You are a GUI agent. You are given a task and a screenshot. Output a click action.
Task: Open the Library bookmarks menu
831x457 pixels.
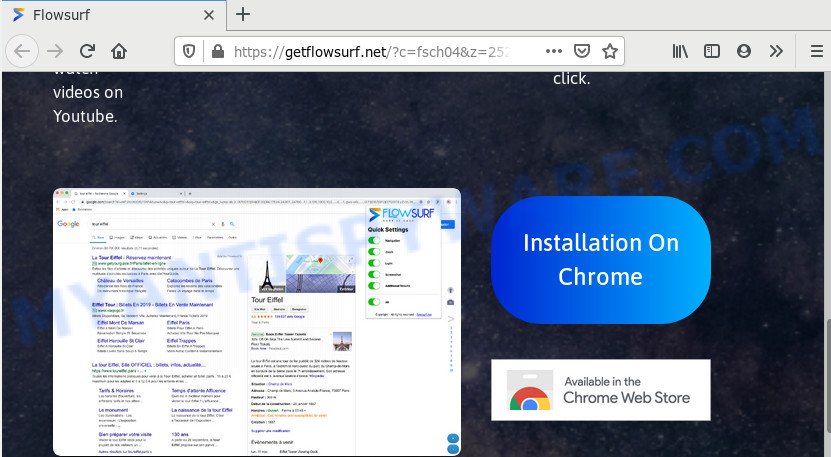680,51
